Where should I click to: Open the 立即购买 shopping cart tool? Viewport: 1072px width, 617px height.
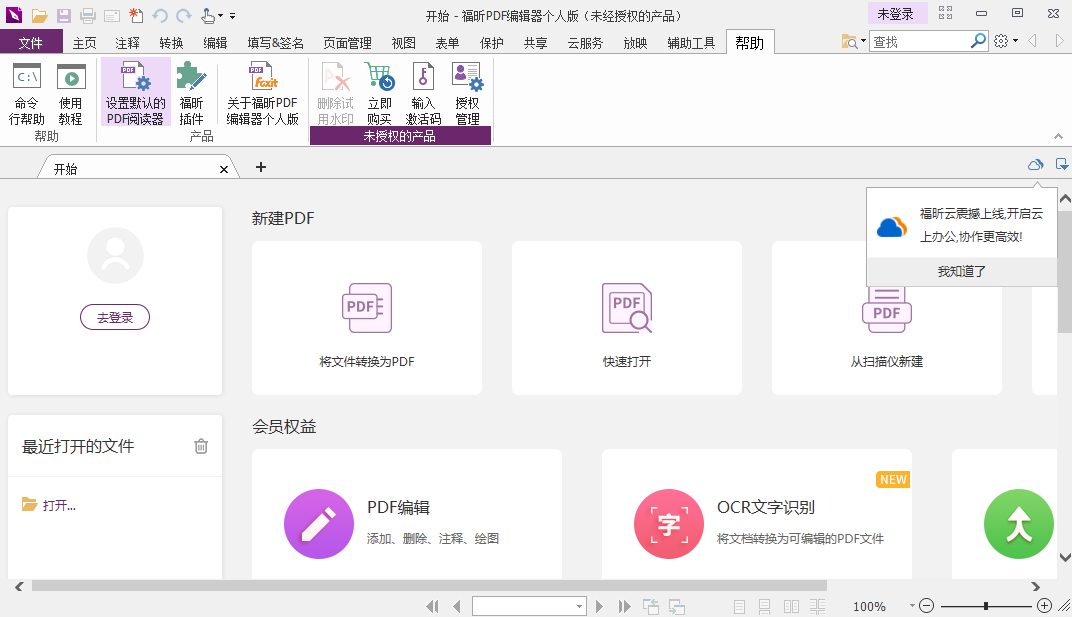[380, 95]
